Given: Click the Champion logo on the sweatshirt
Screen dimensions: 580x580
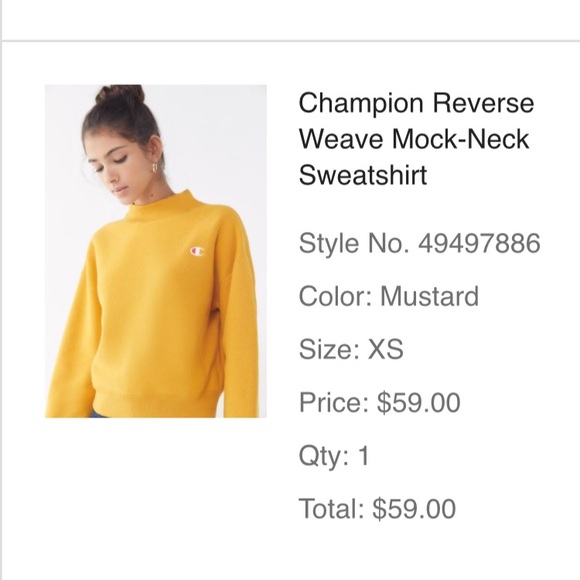Looking at the screenshot, I should click(x=197, y=251).
